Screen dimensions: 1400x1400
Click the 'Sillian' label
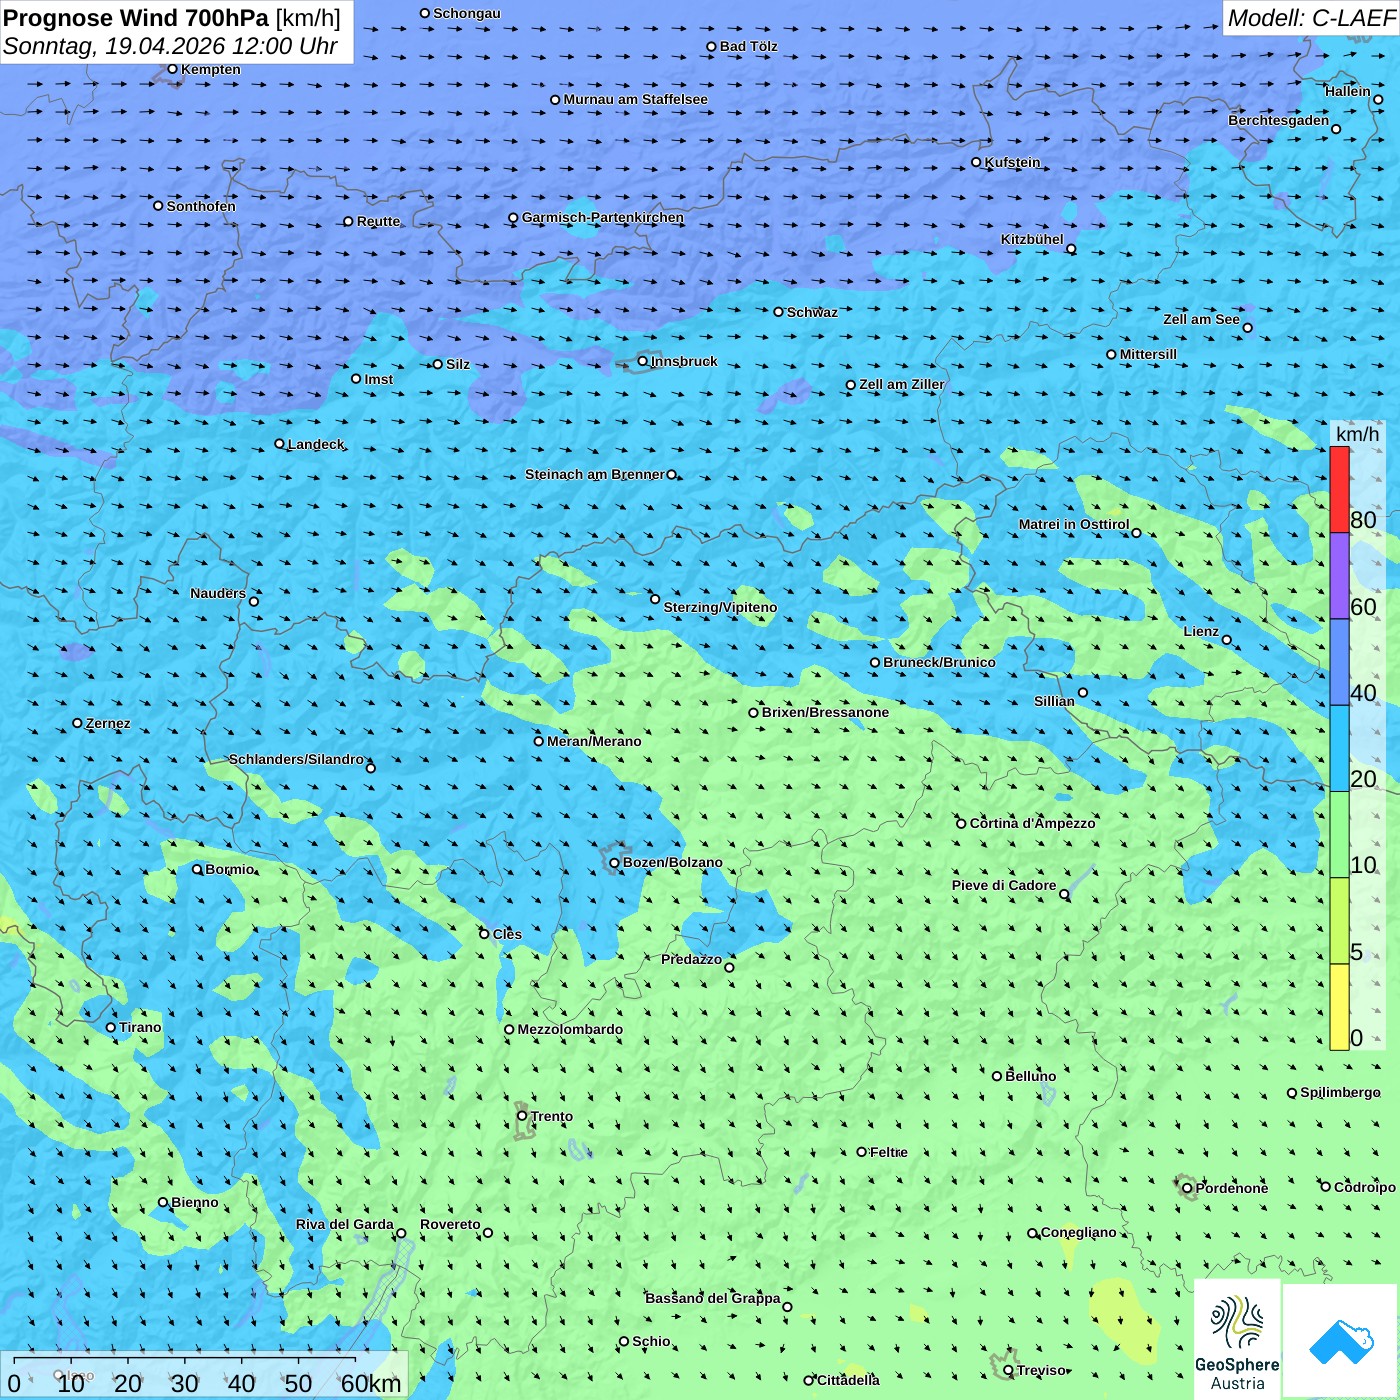click(x=1055, y=701)
